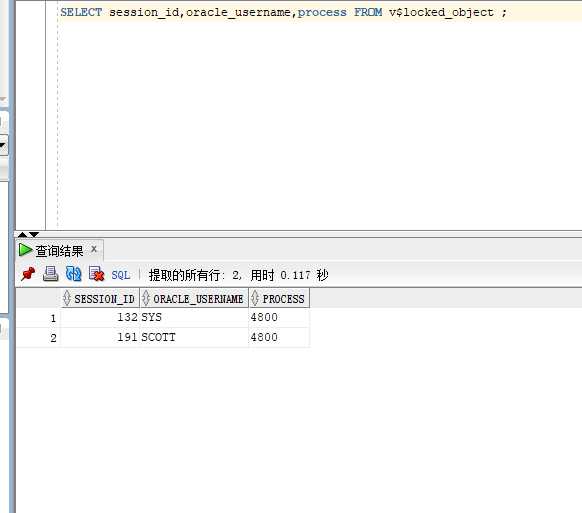Click the SELECT keyword in the SQL editor
This screenshot has width=582, height=513.
coord(81,12)
